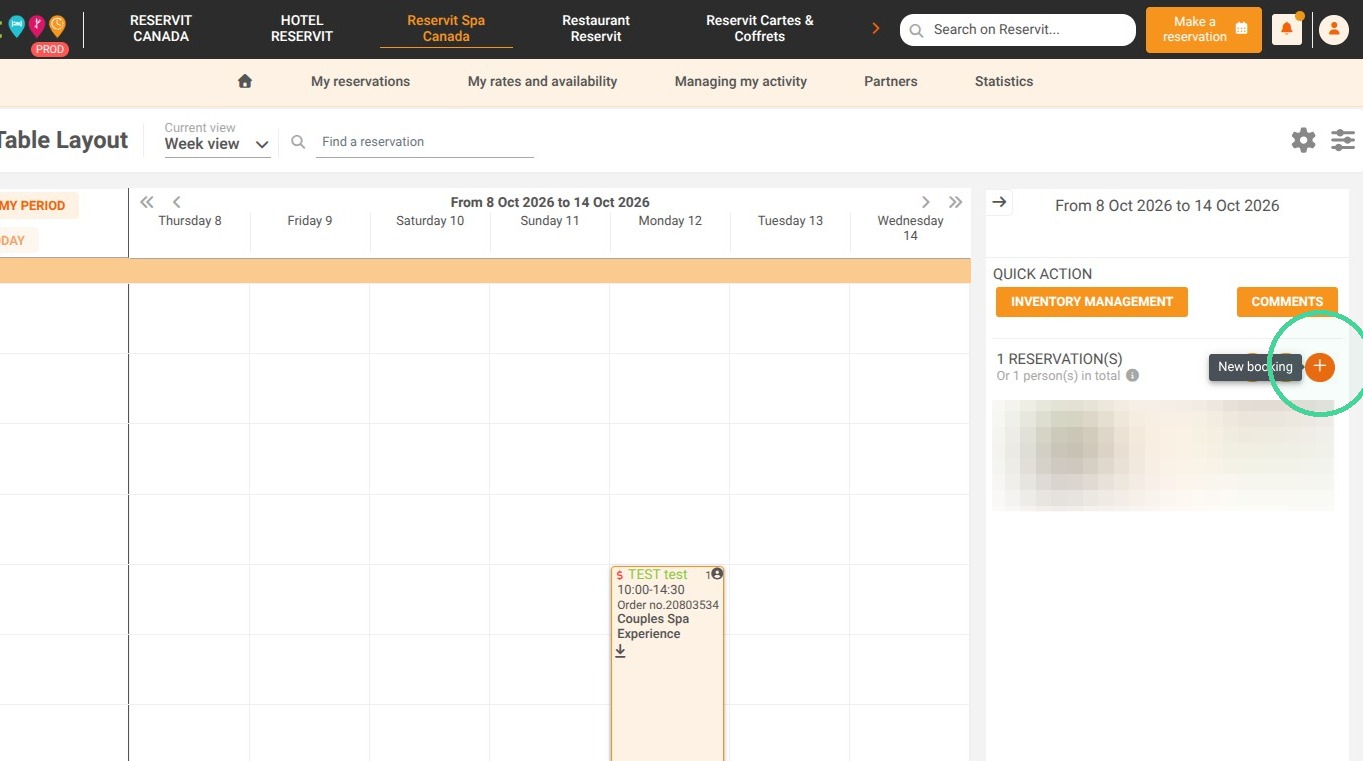Screen dimensions: 1363x761
Task: Switch to the HOTEL RESERVIT tab
Action: [302, 28]
